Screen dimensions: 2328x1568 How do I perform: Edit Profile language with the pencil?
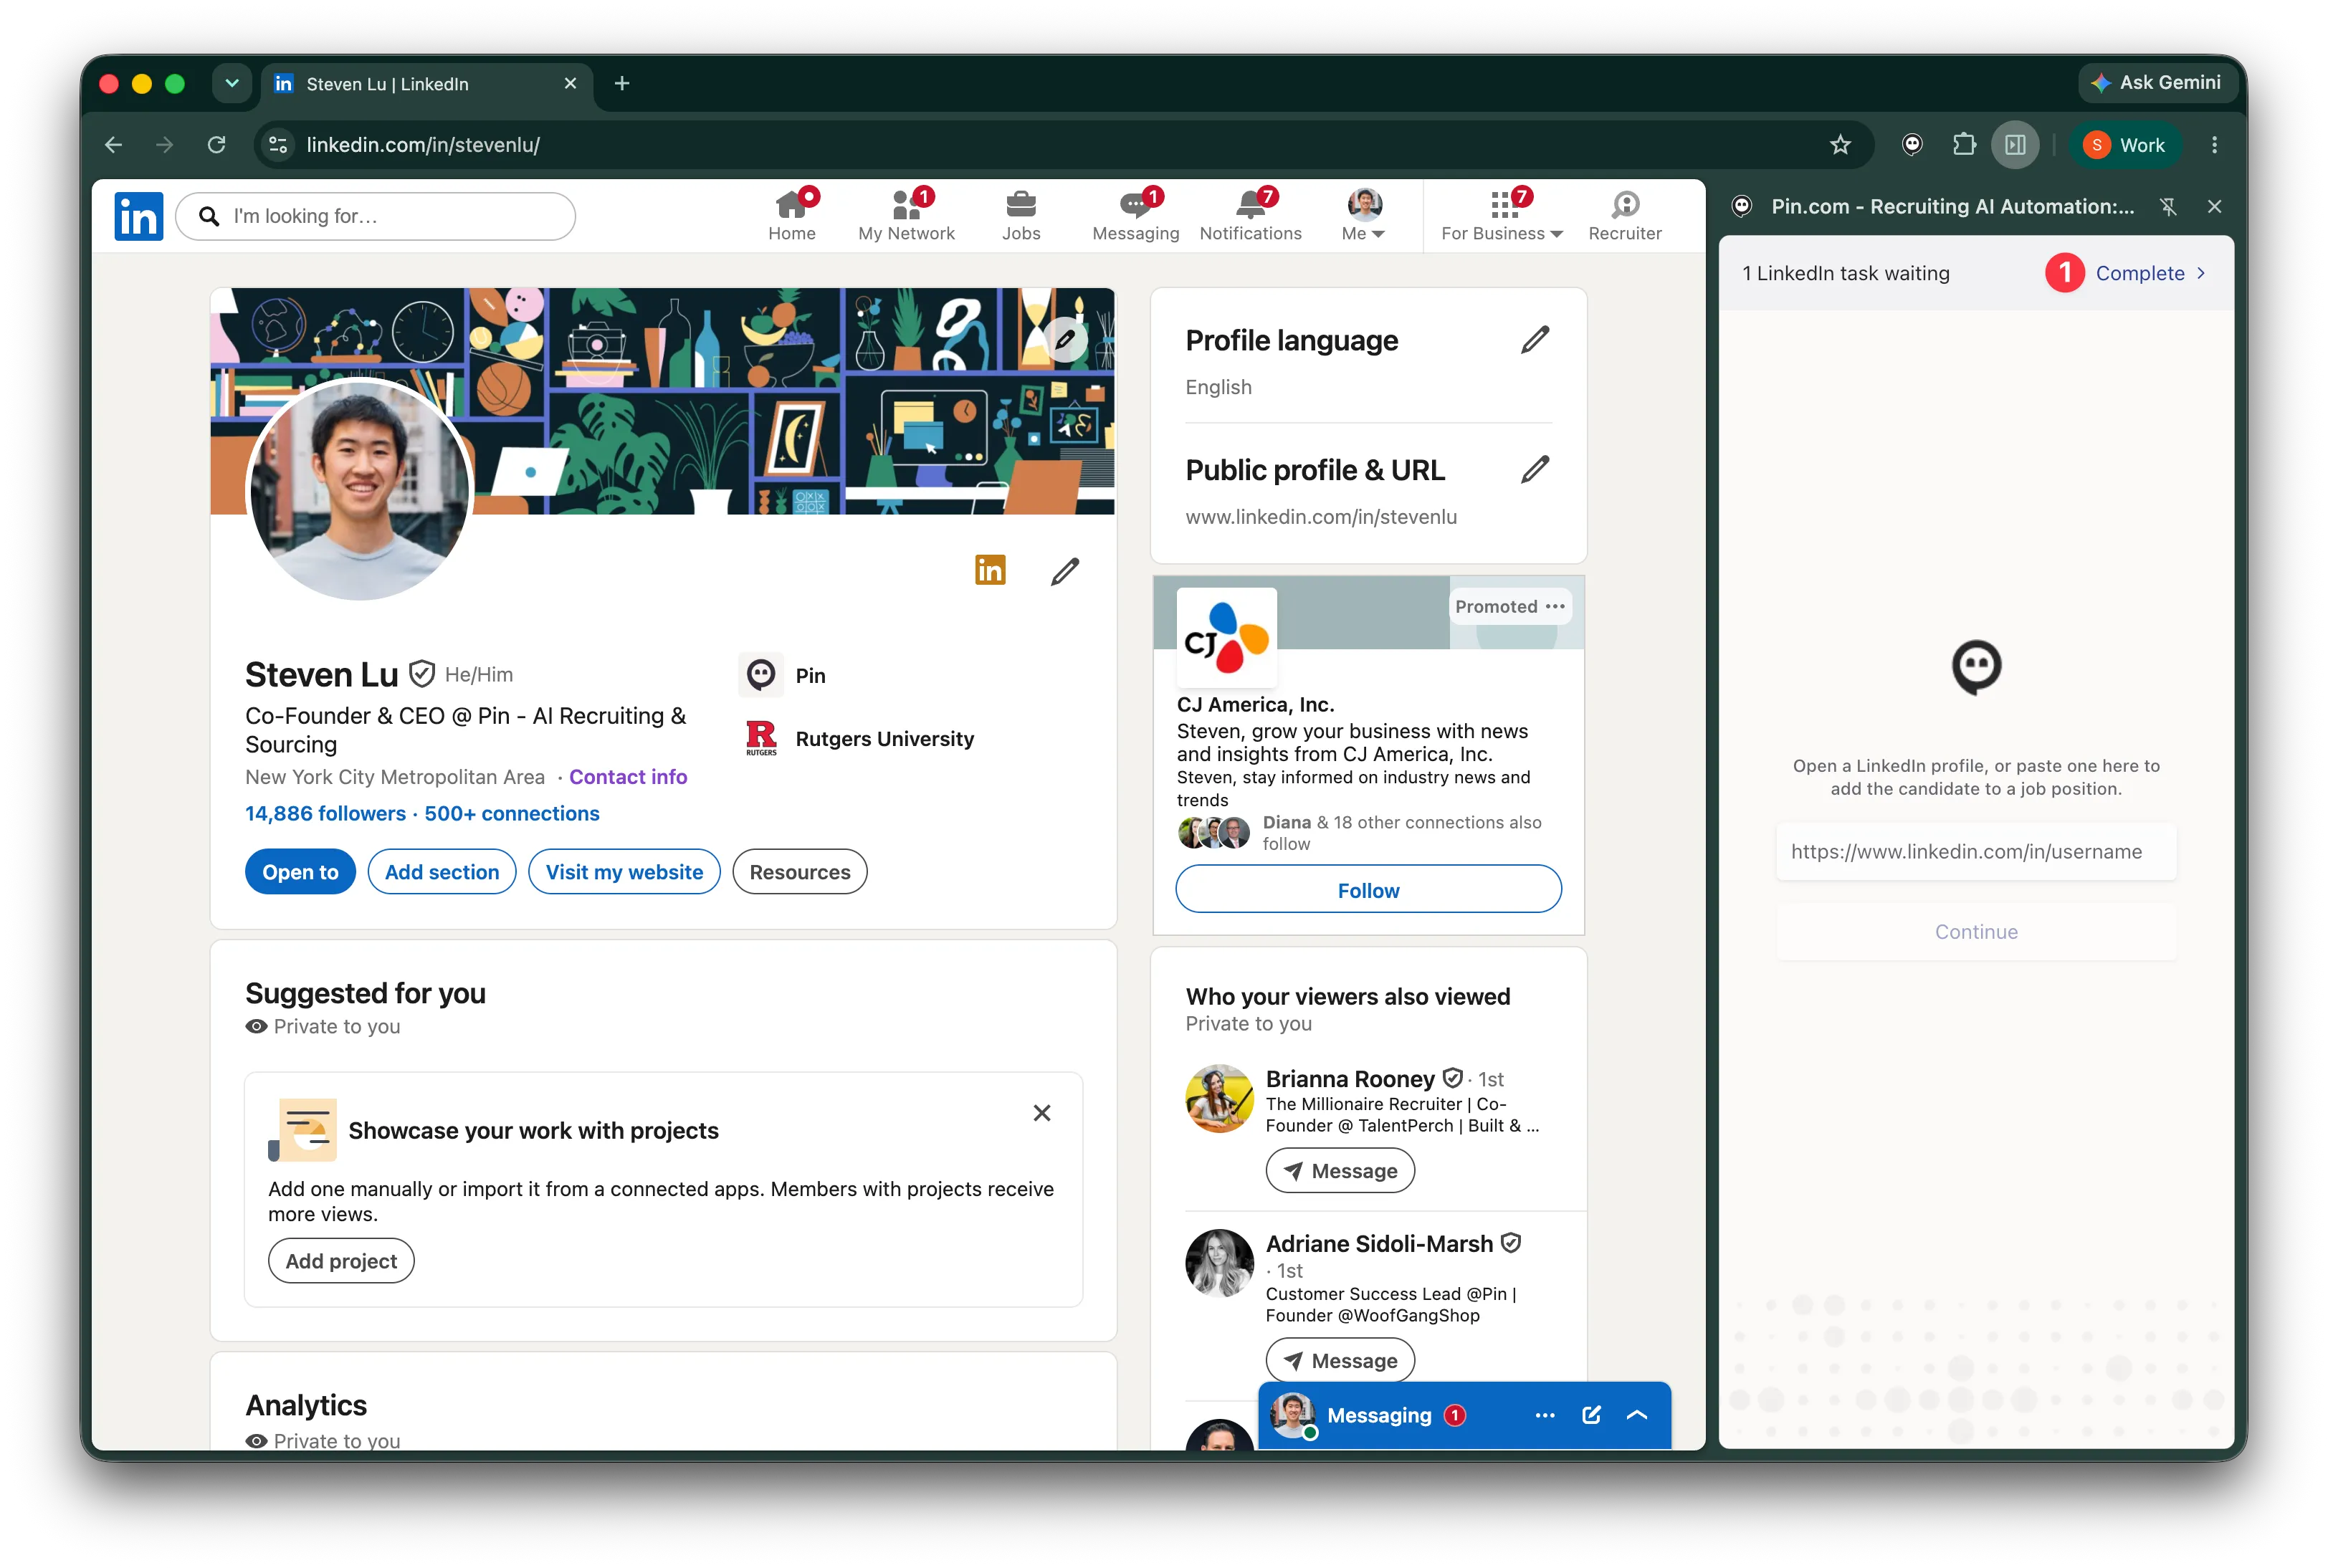(1535, 340)
